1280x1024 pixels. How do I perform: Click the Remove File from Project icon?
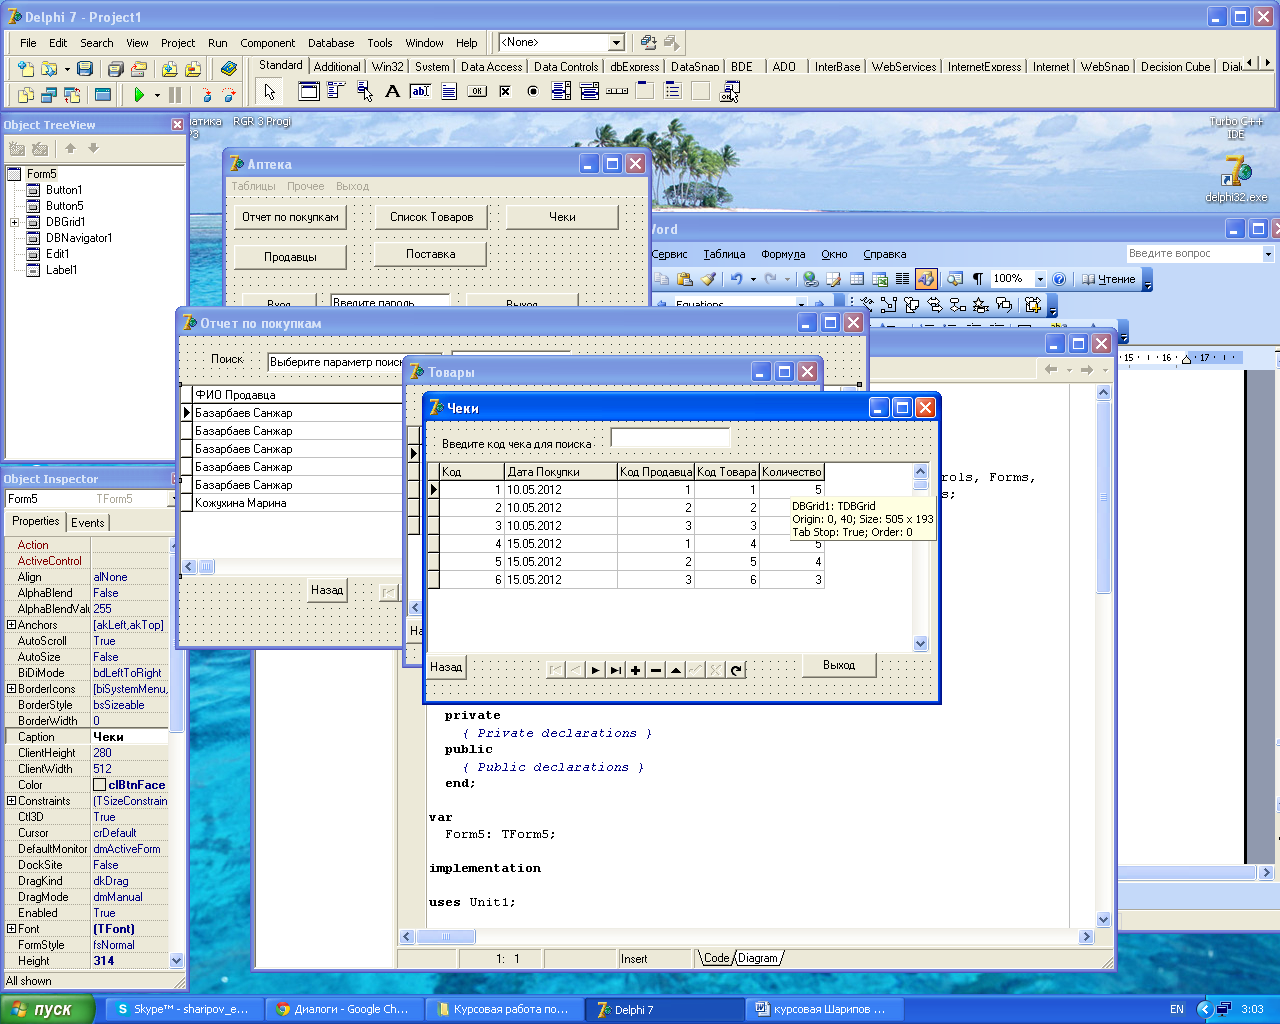coord(193,69)
